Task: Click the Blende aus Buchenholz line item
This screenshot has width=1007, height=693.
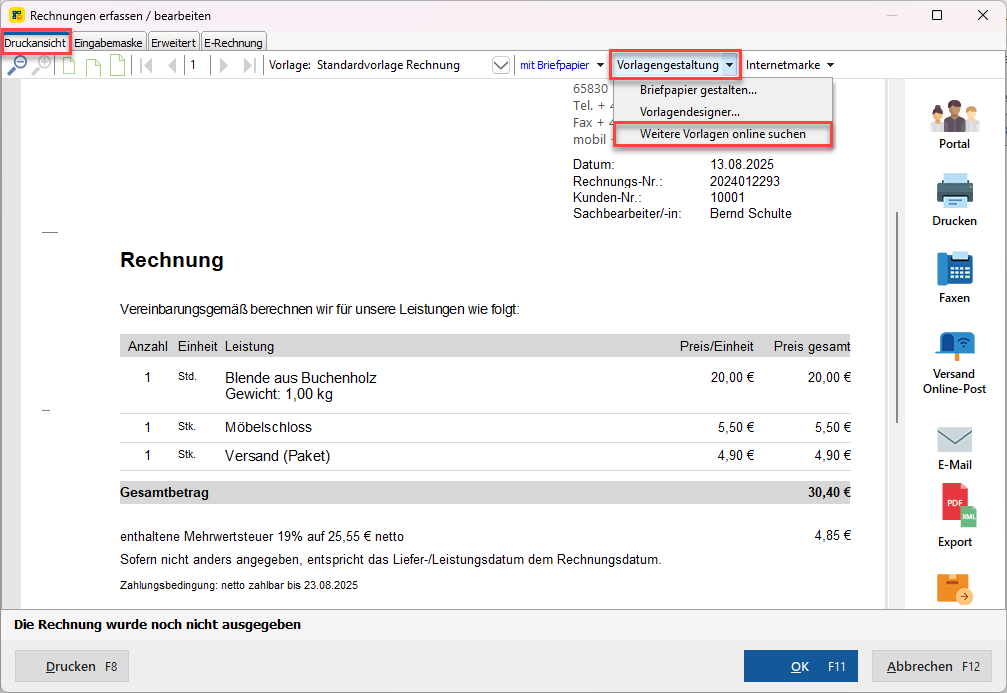Action: click(x=301, y=378)
